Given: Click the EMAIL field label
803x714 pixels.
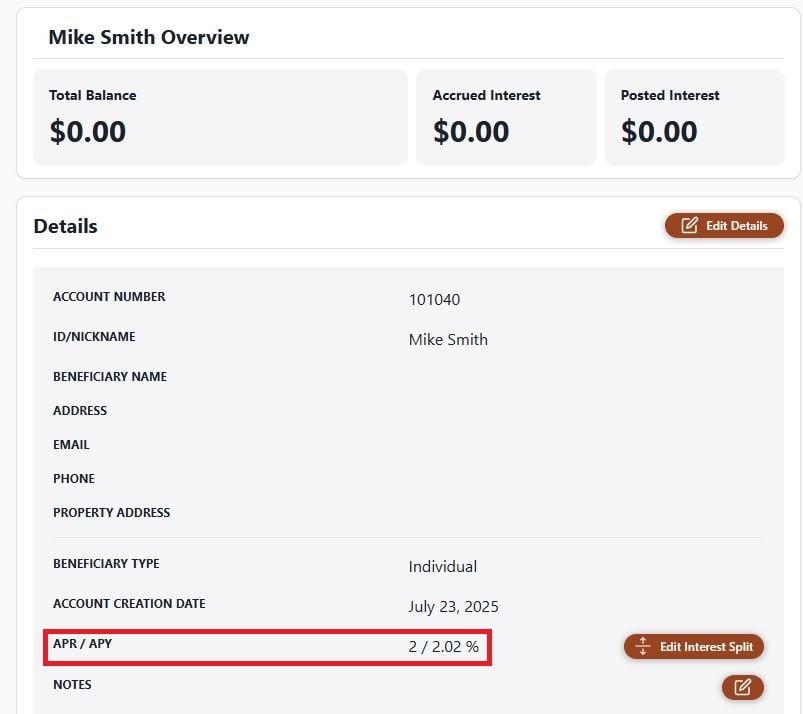Looking at the screenshot, I should (71, 445).
